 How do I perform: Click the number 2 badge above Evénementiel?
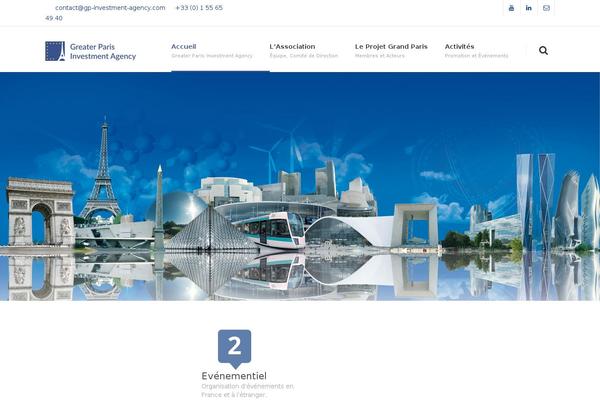235,348
